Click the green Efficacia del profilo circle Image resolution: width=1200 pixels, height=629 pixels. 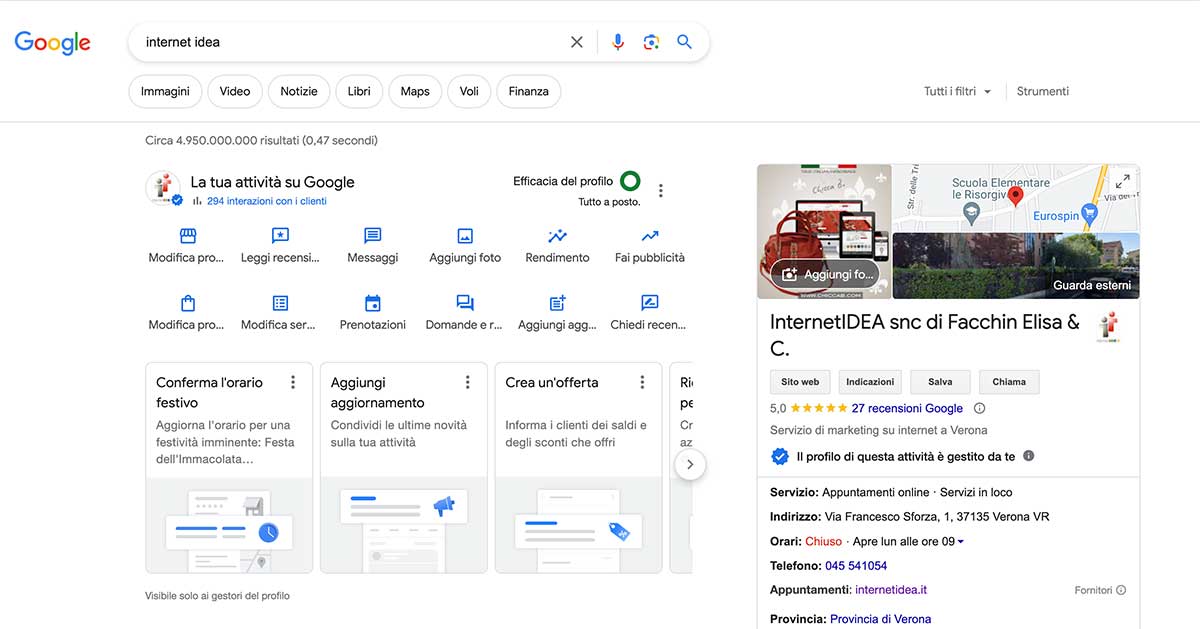[630, 181]
